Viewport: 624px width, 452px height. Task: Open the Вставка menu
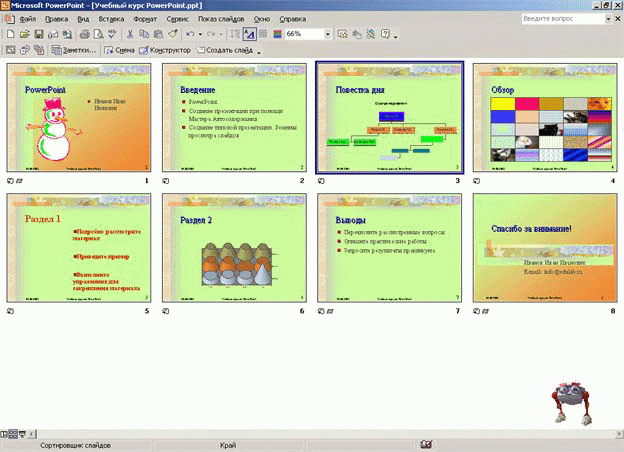[x=111, y=19]
